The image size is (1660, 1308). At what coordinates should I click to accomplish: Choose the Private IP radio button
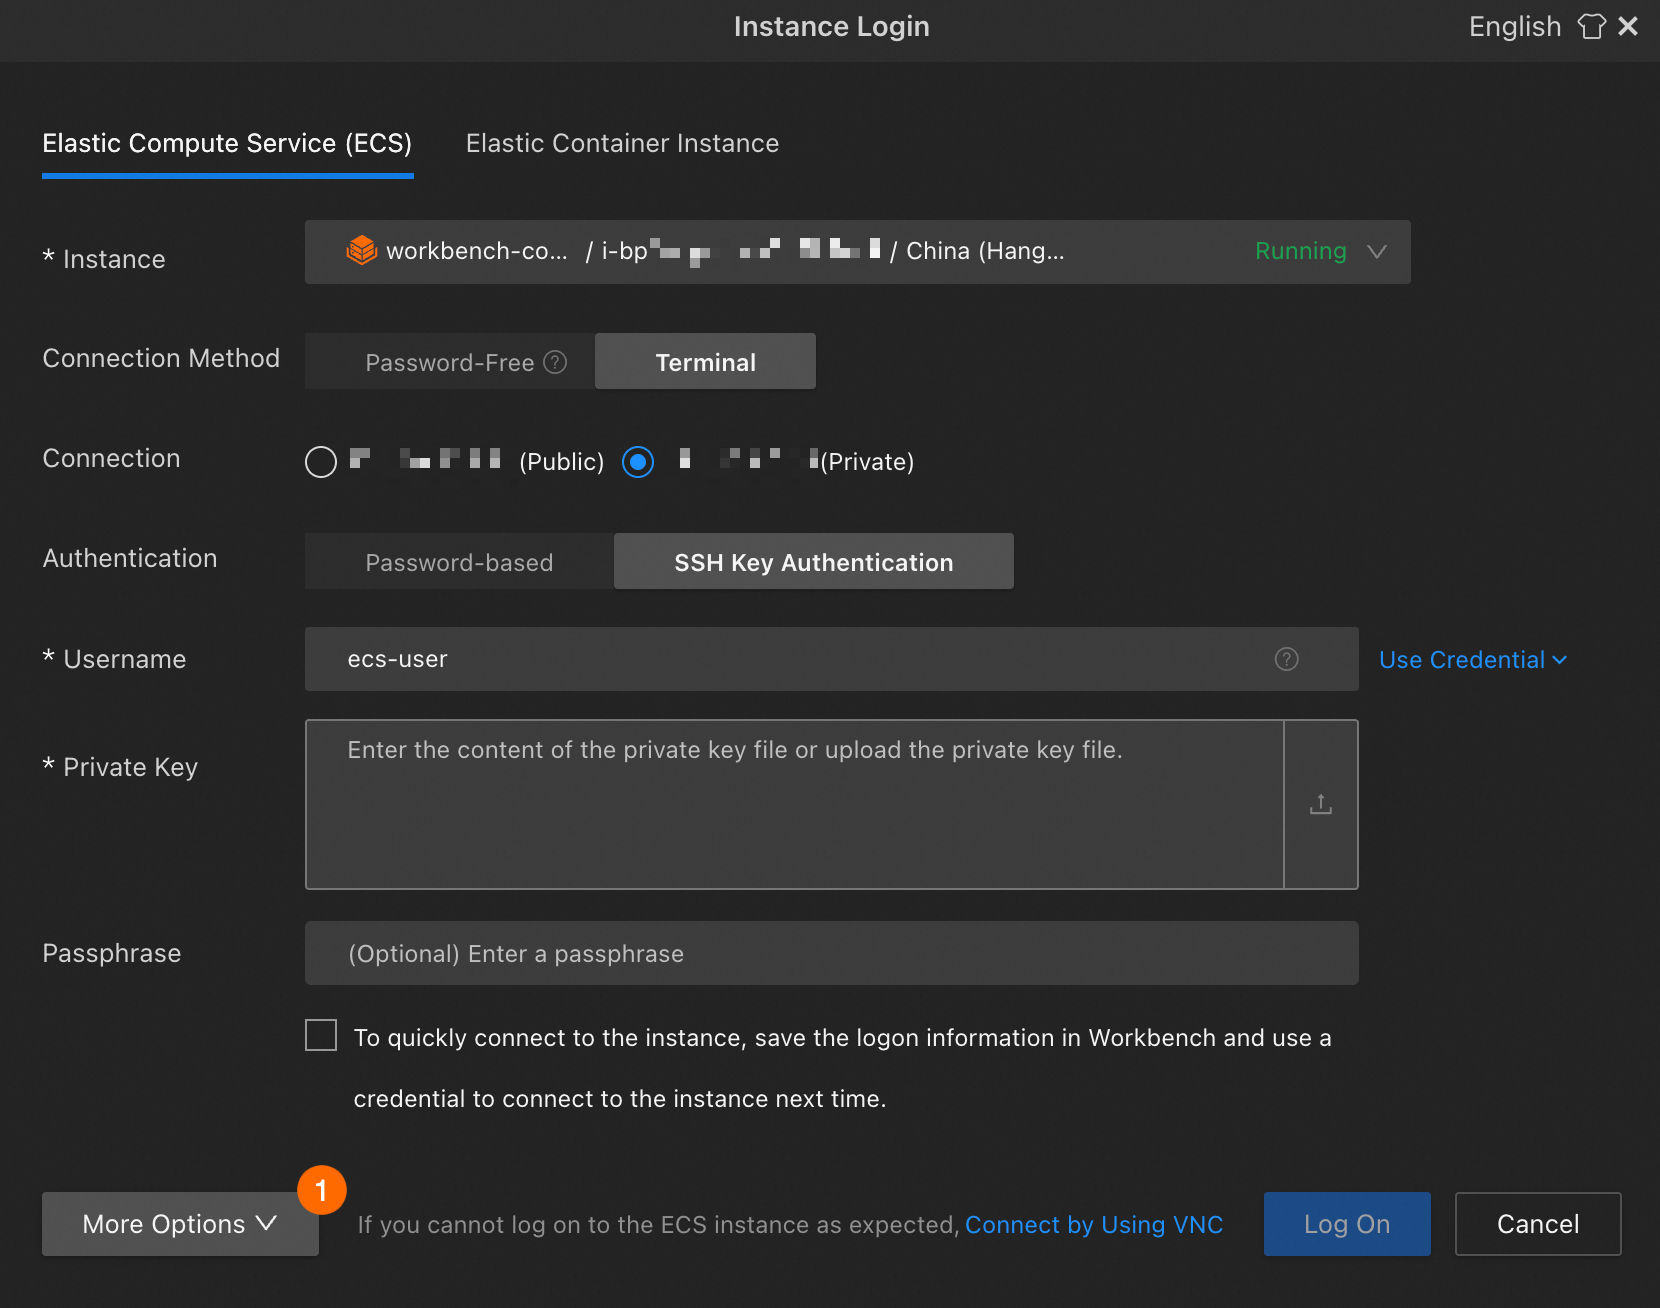[638, 462]
